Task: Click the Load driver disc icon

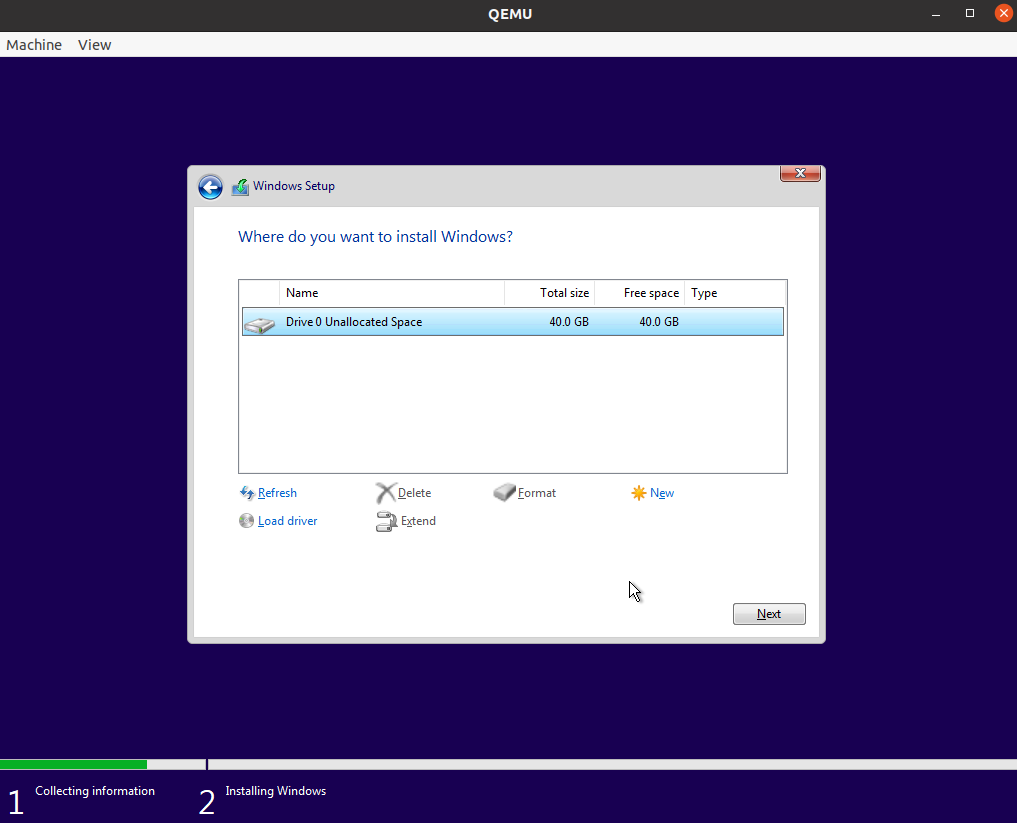Action: (x=246, y=521)
